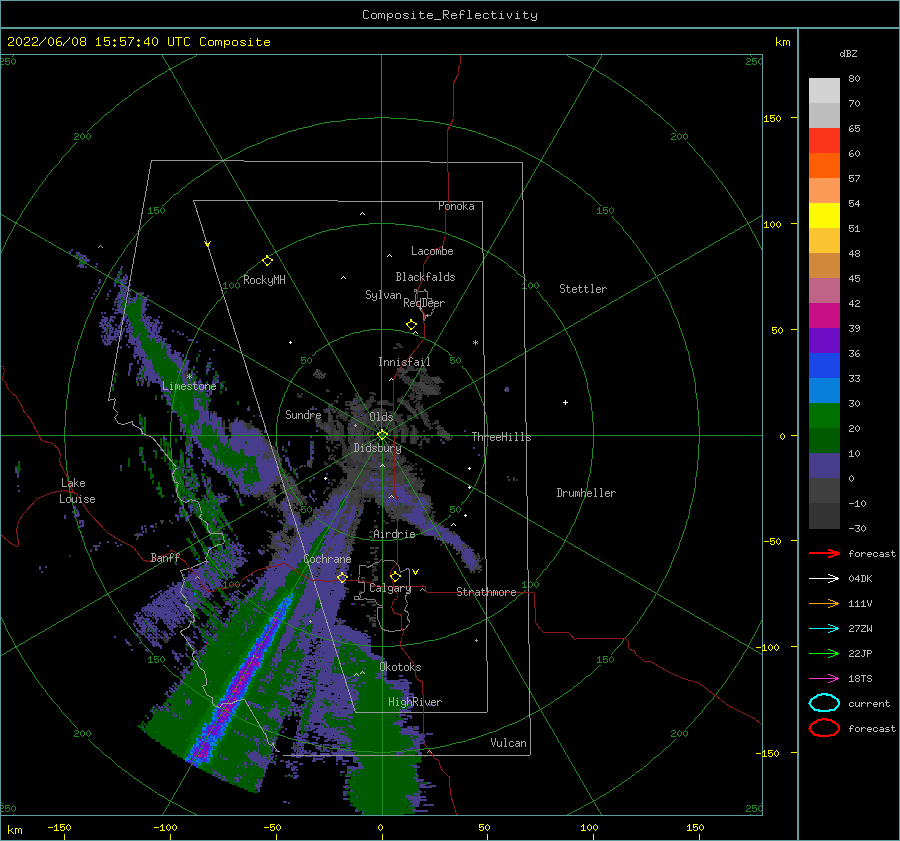Click the -150 tick on the bottom axis
Viewport: 900px width, 841px height.
coord(59,827)
